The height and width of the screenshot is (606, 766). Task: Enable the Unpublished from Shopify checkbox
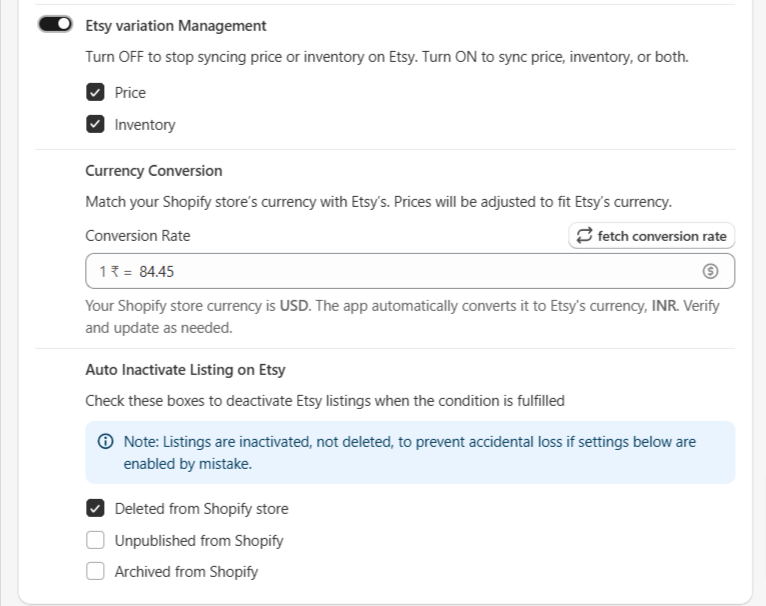pyautogui.click(x=95, y=540)
